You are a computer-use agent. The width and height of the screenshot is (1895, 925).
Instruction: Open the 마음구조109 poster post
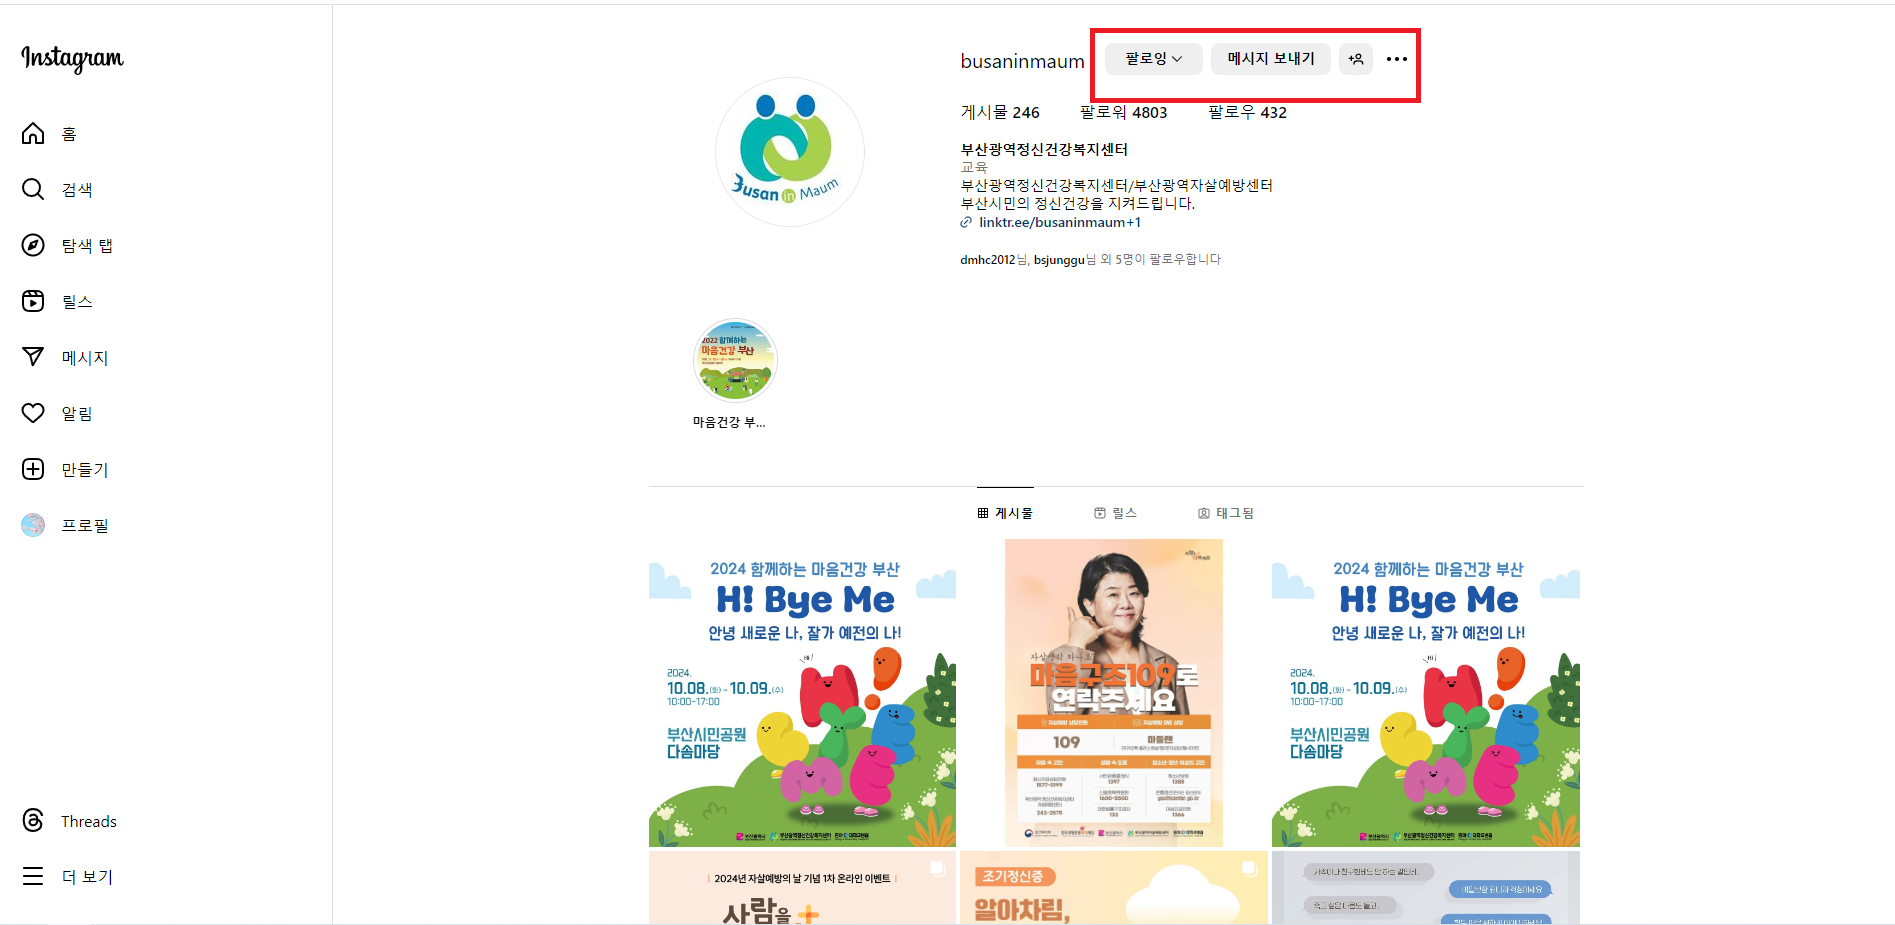(1114, 693)
